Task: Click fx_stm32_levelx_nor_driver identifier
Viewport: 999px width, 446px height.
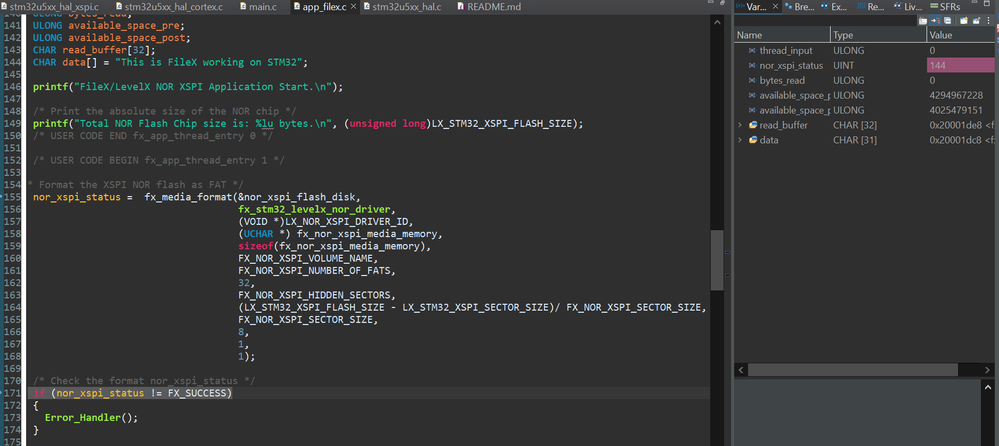Action: point(317,209)
